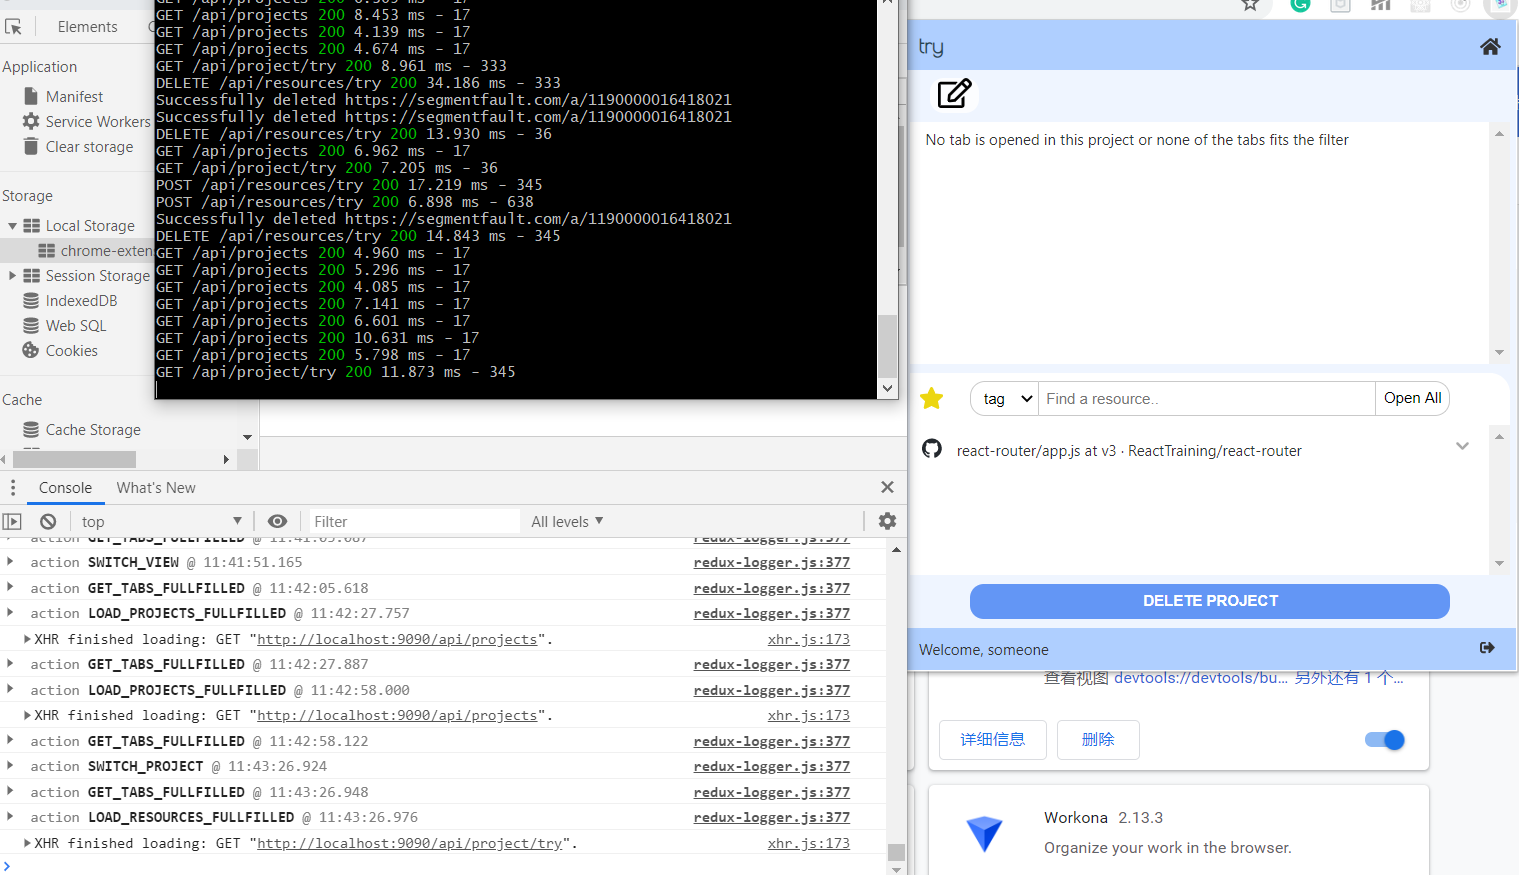The height and width of the screenshot is (875, 1519).
Task: Expand XHR finished loading api/project/try entry
Action: click(x=27, y=843)
